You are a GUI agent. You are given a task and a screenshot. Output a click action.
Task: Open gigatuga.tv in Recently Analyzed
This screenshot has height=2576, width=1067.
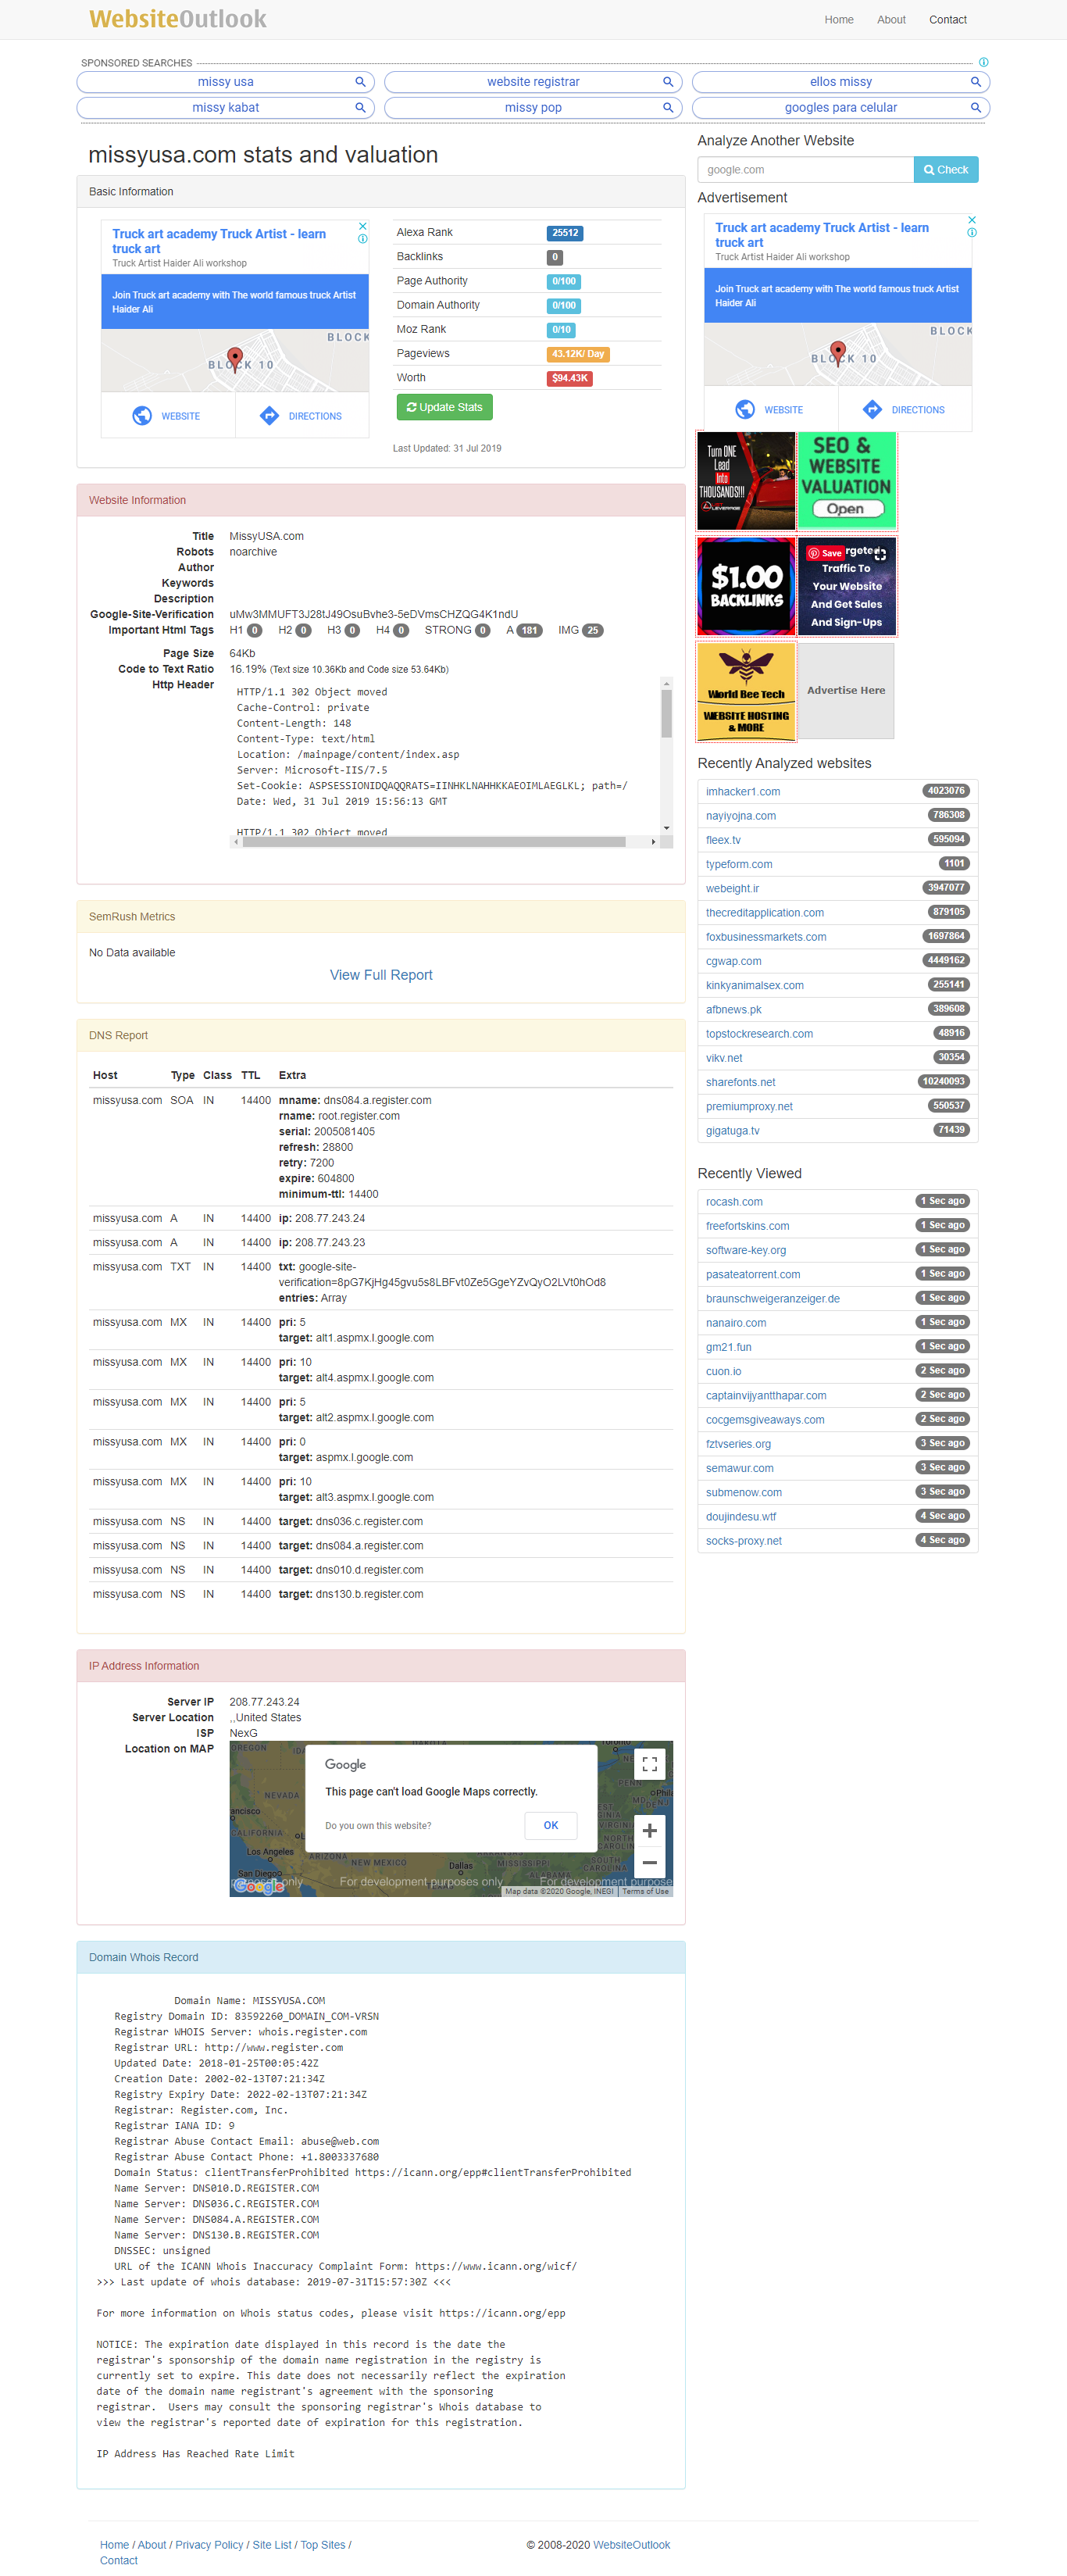pyautogui.click(x=733, y=1132)
